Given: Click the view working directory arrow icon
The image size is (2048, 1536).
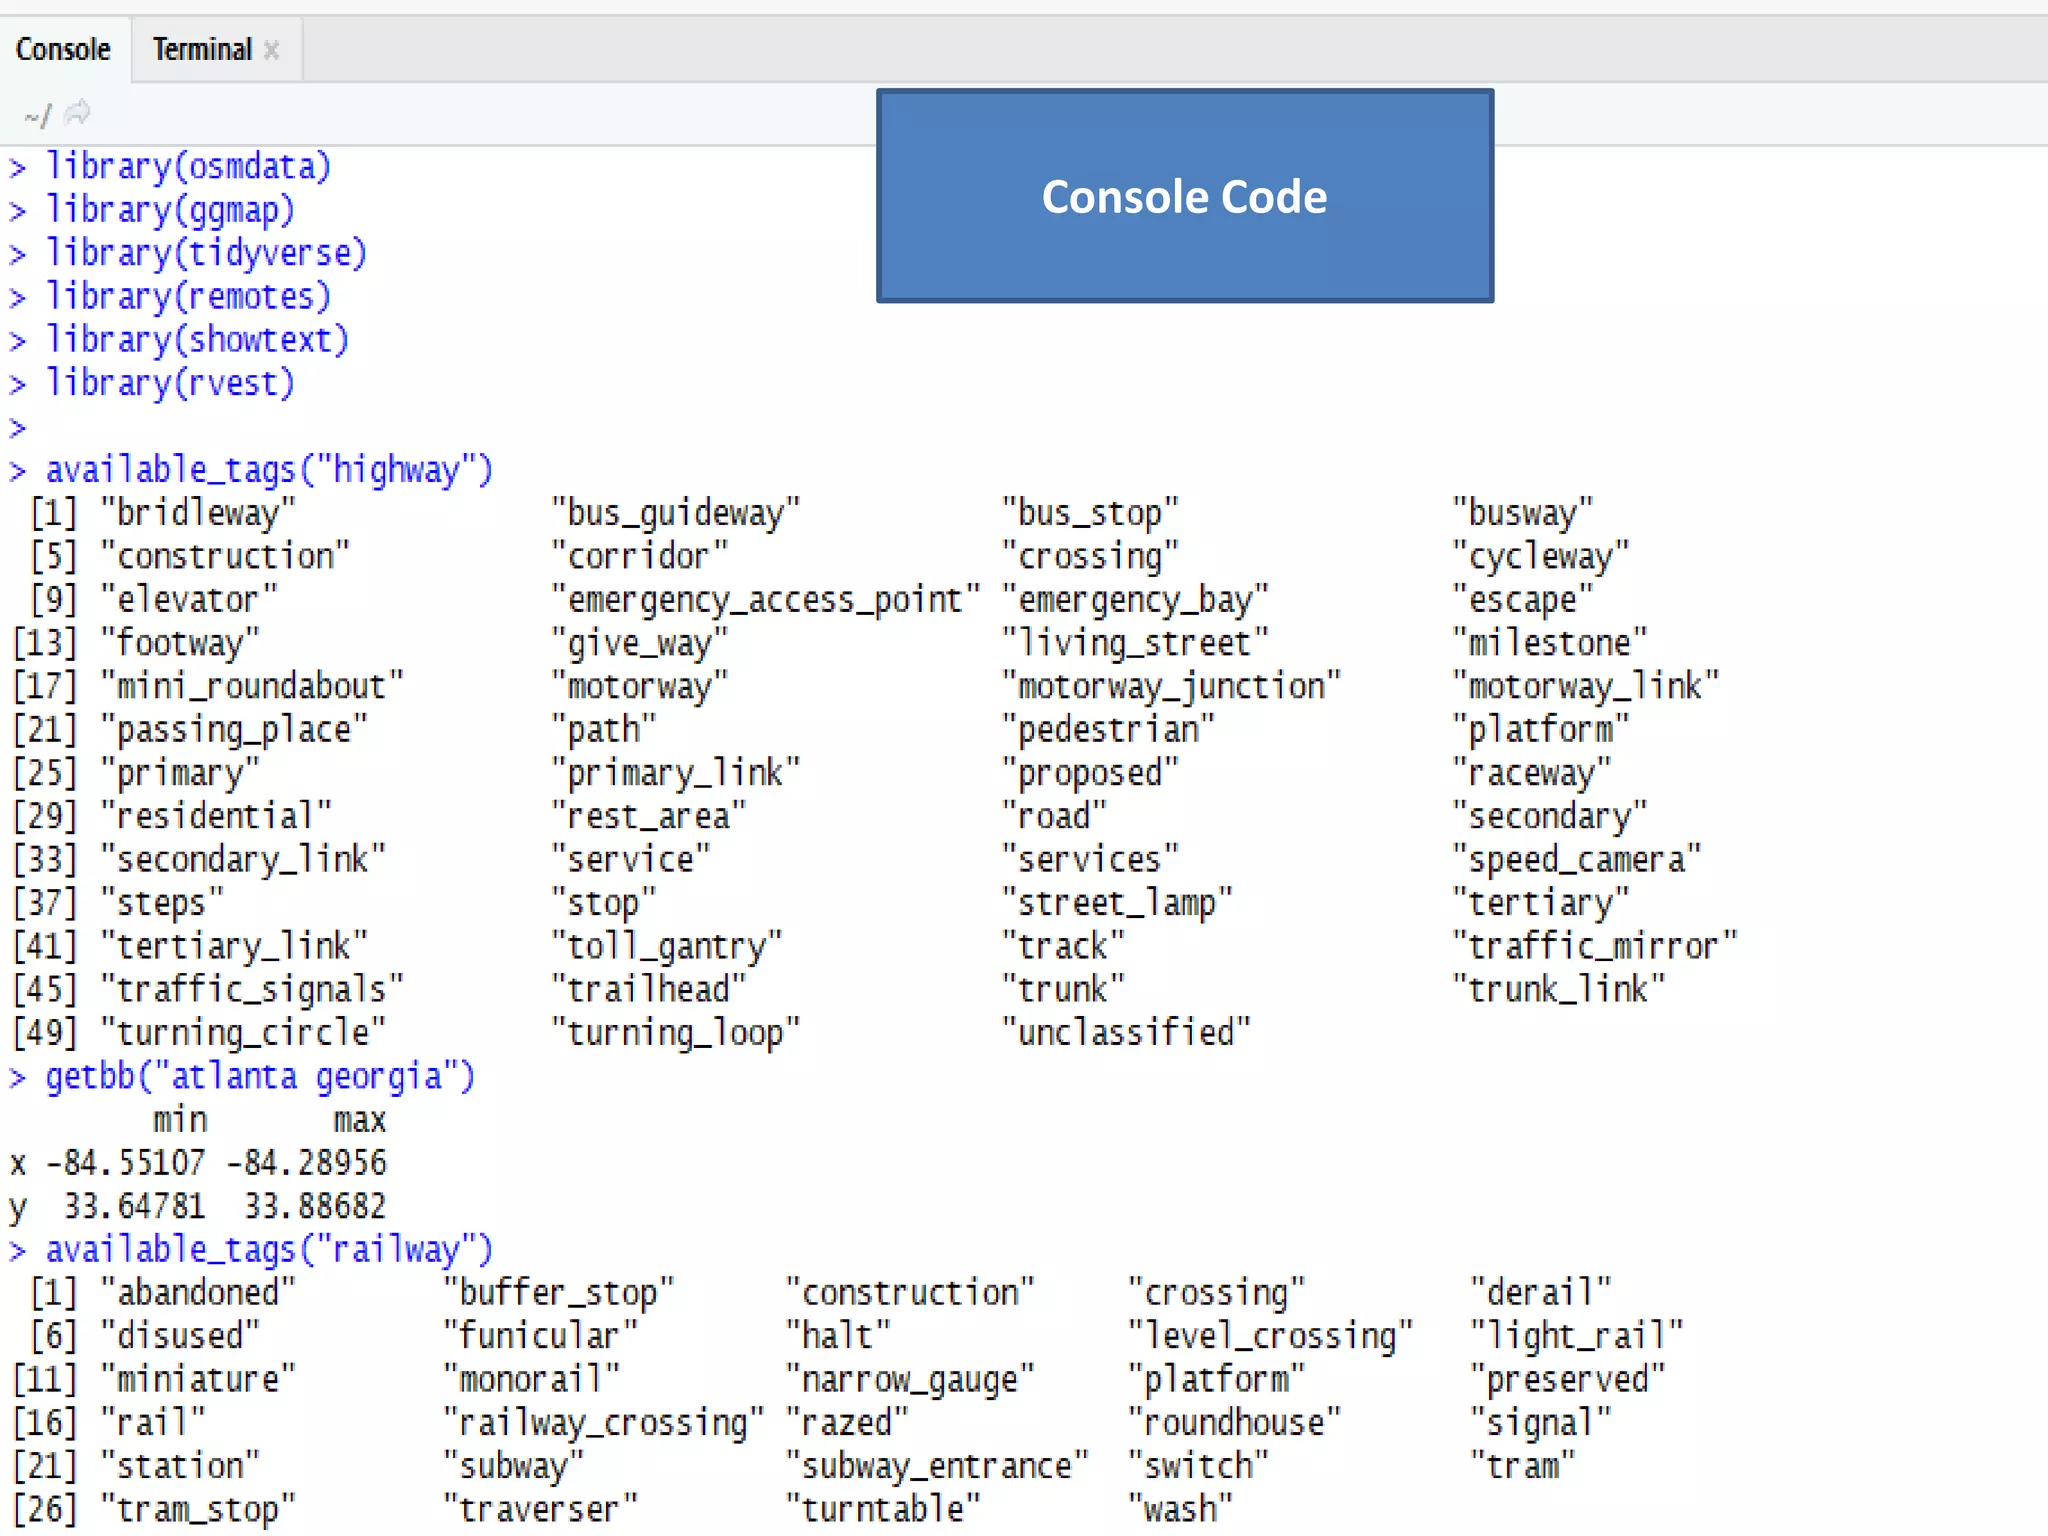Looking at the screenshot, I should pos(77,113).
